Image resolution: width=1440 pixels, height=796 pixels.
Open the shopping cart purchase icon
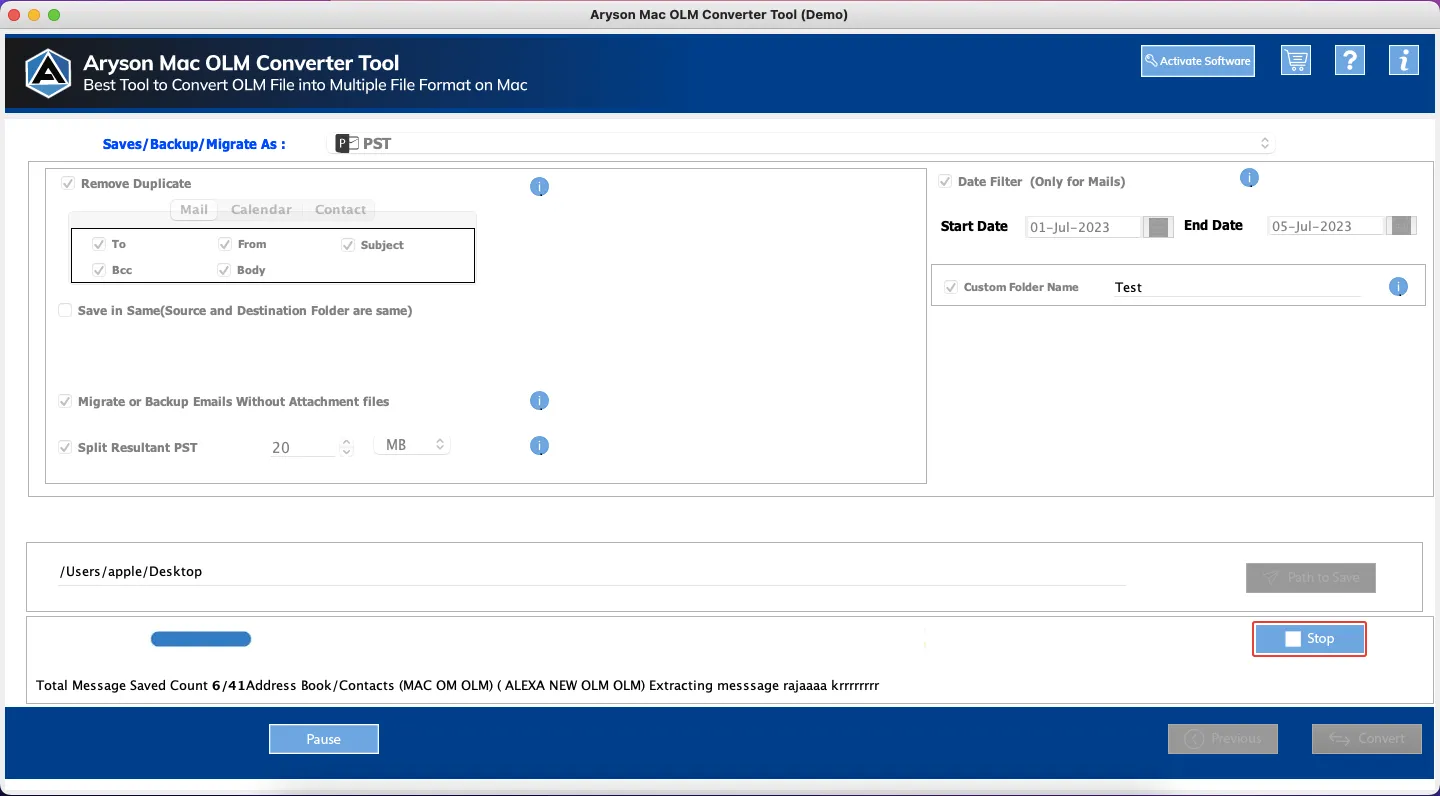point(1296,60)
